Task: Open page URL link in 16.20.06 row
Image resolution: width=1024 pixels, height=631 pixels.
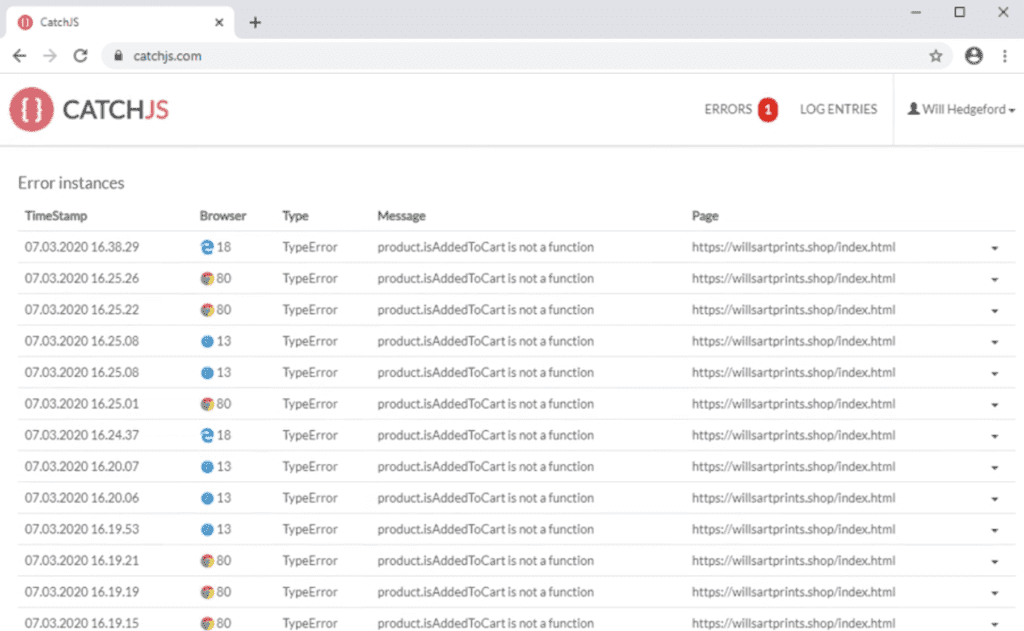Action: click(793, 498)
